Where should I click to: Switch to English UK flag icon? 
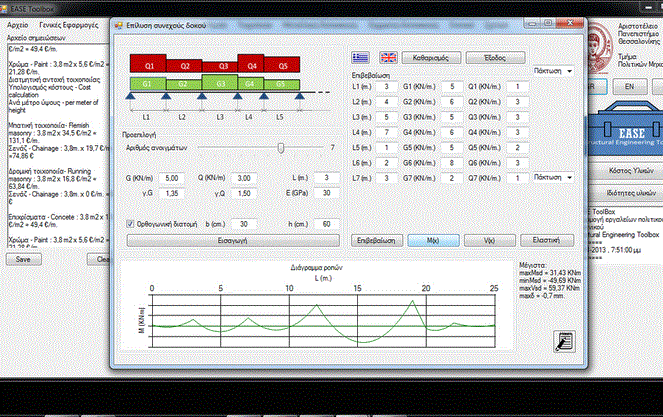(x=388, y=58)
